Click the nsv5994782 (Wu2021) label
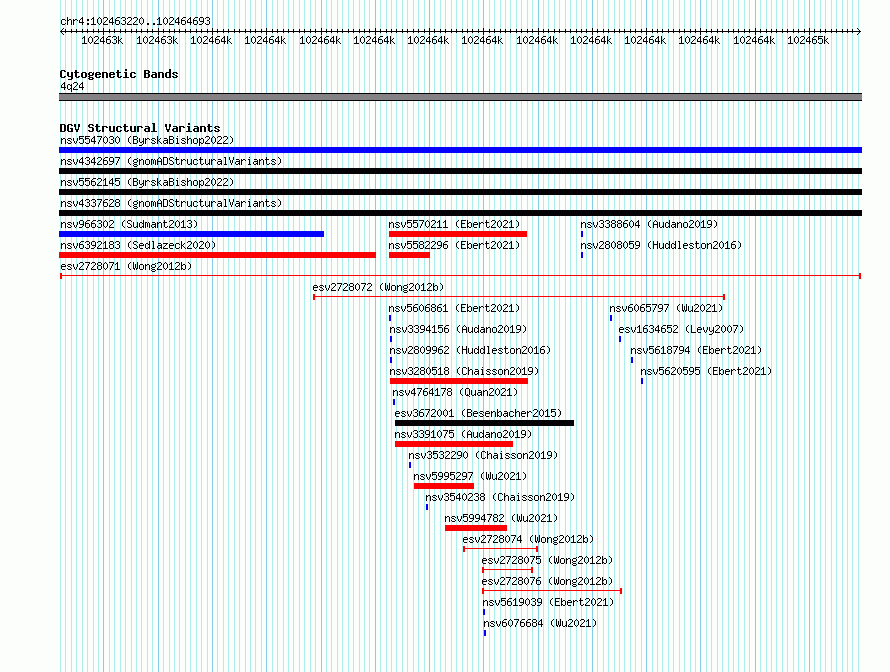The height and width of the screenshot is (672, 890). point(501,518)
